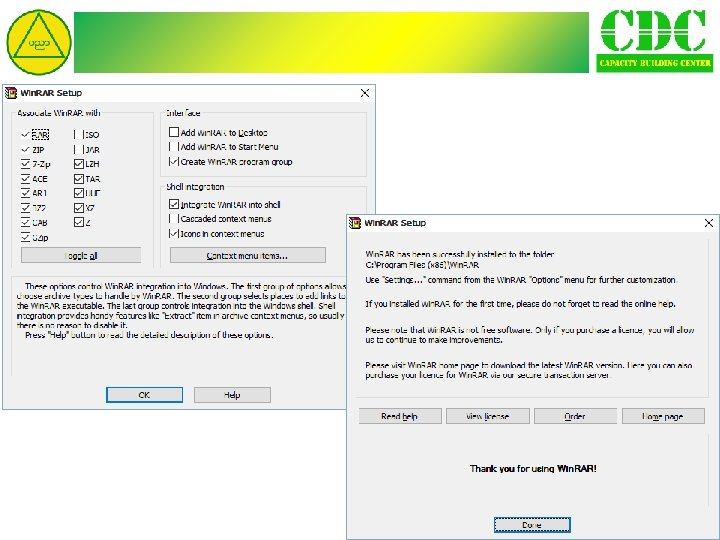Click the View license button
Image resolution: width=720 pixels, height=540 pixels.
(488, 416)
